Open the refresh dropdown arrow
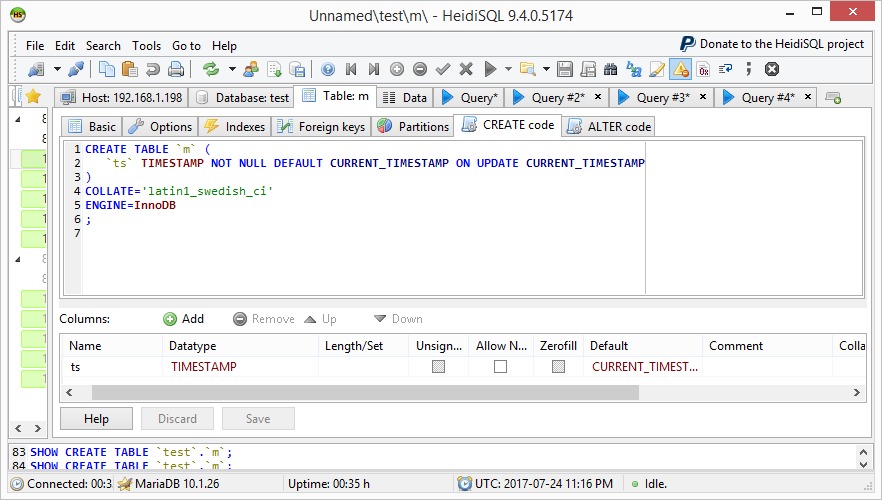This screenshot has height=500, width=882. (232, 69)
